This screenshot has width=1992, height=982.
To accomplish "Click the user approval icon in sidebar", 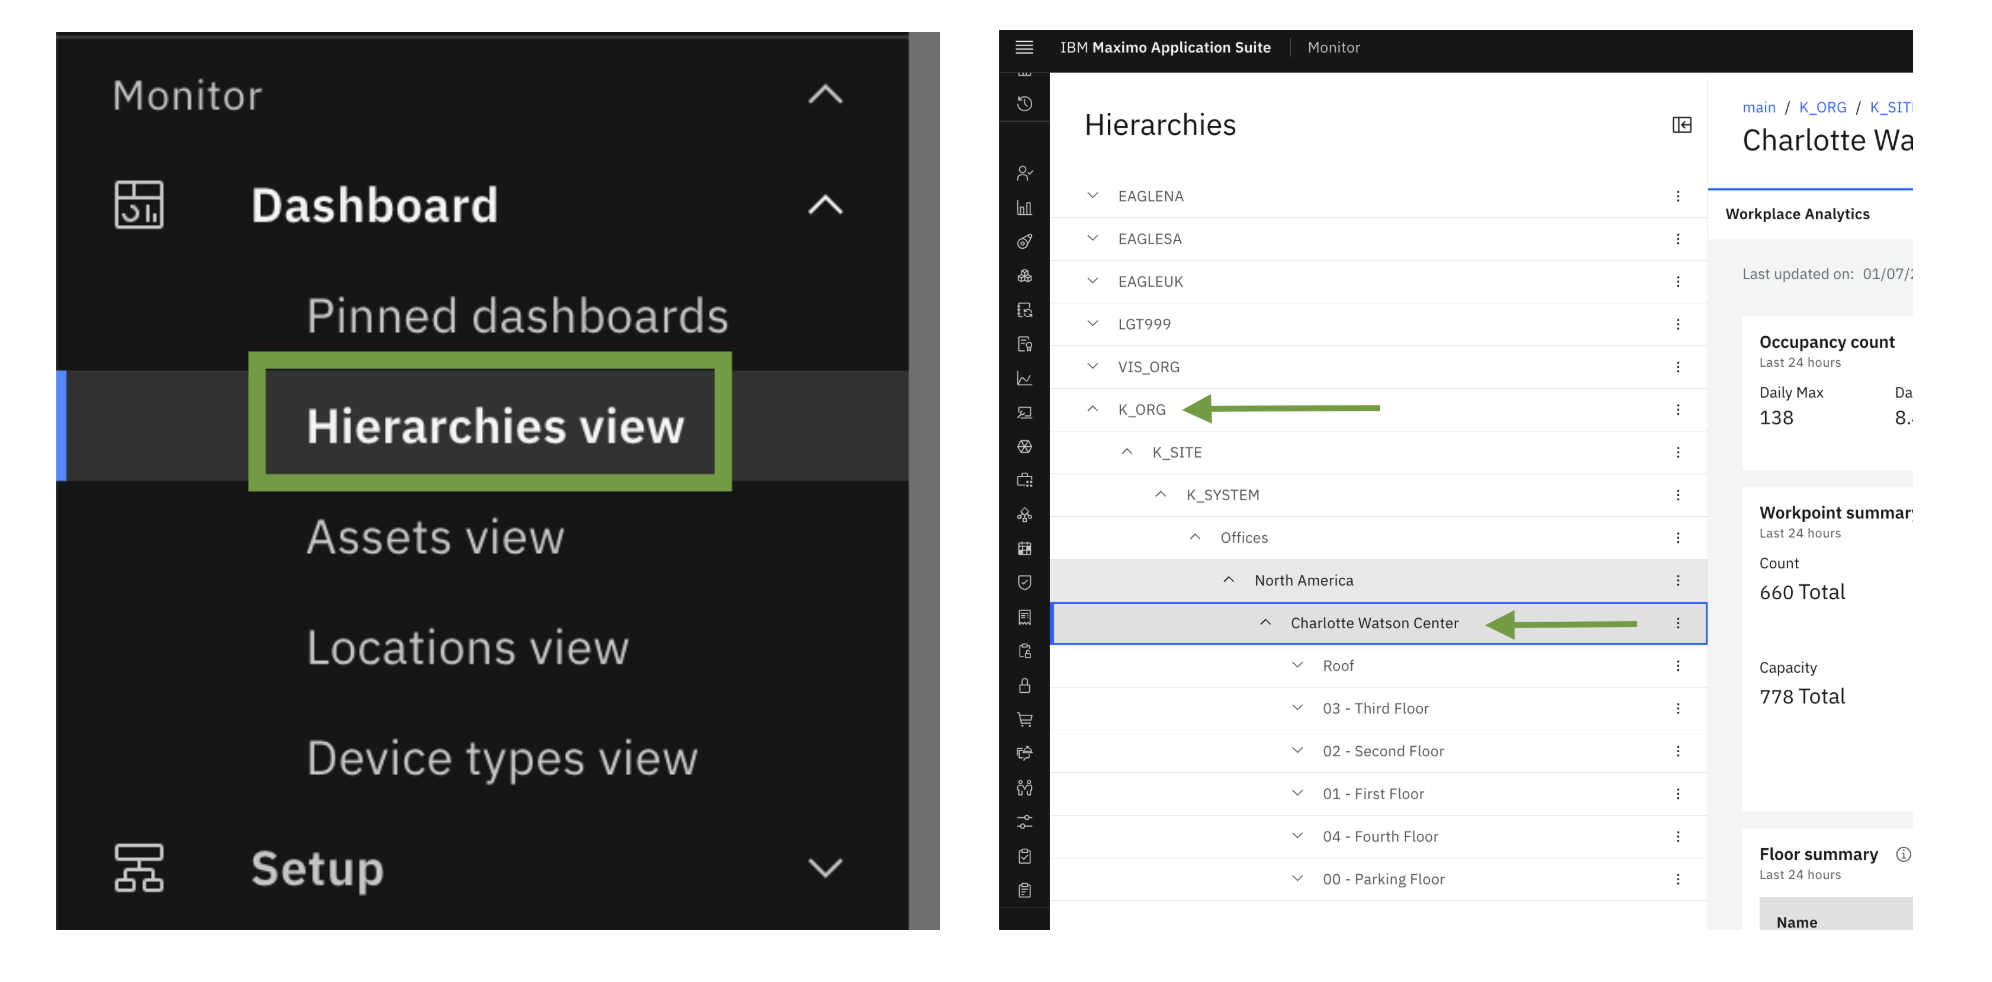I will click(x=1024, y=173).
